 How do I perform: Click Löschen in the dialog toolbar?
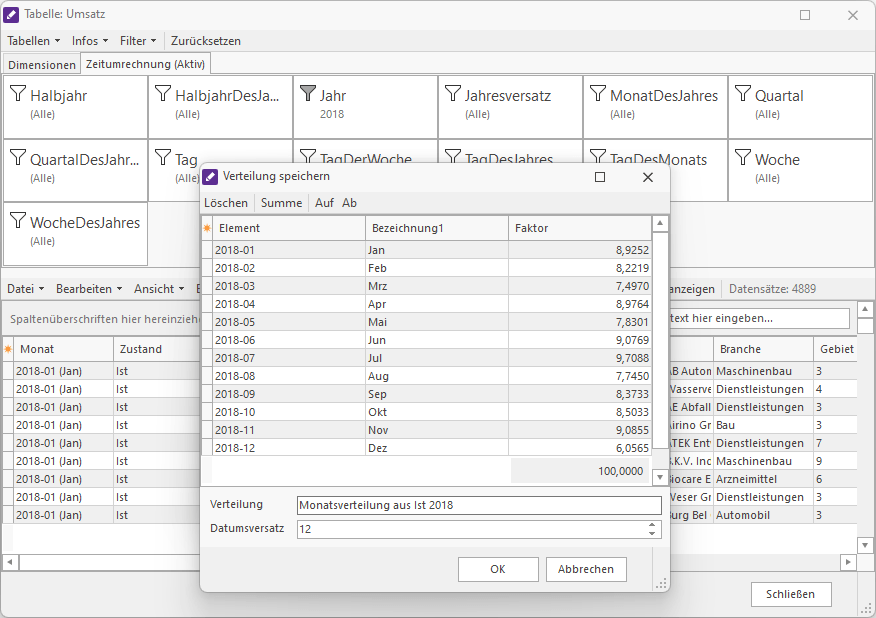pos(226,203)
